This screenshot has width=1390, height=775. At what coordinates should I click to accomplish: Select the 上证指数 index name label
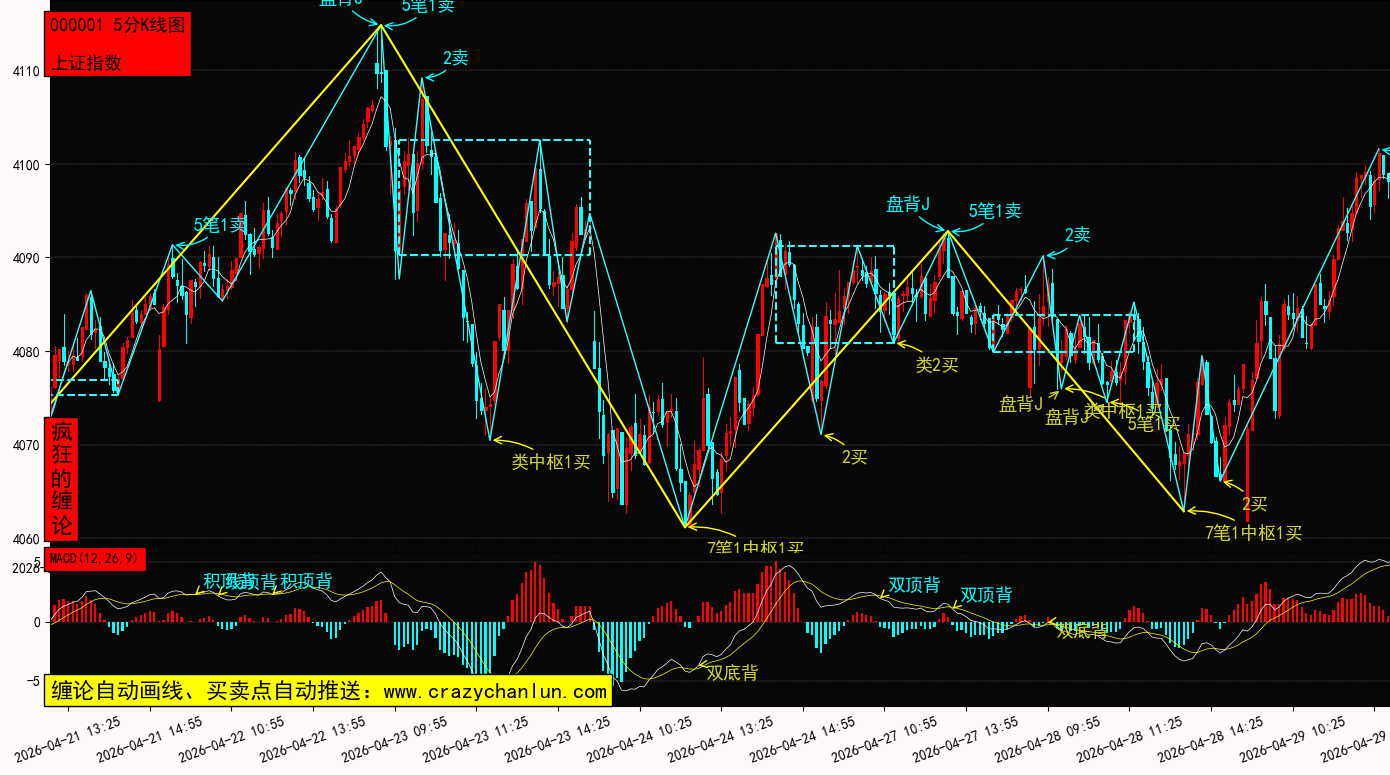[x=86, y=62]
